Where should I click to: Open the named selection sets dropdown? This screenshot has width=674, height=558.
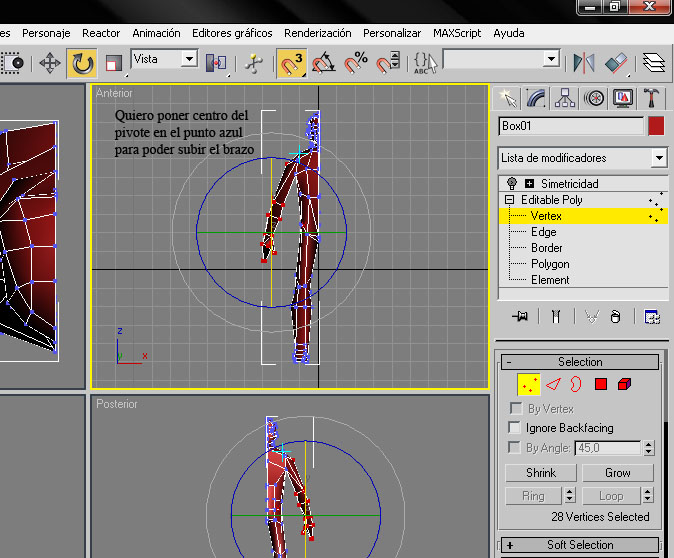pyautogui.click(x=551, y=58)
